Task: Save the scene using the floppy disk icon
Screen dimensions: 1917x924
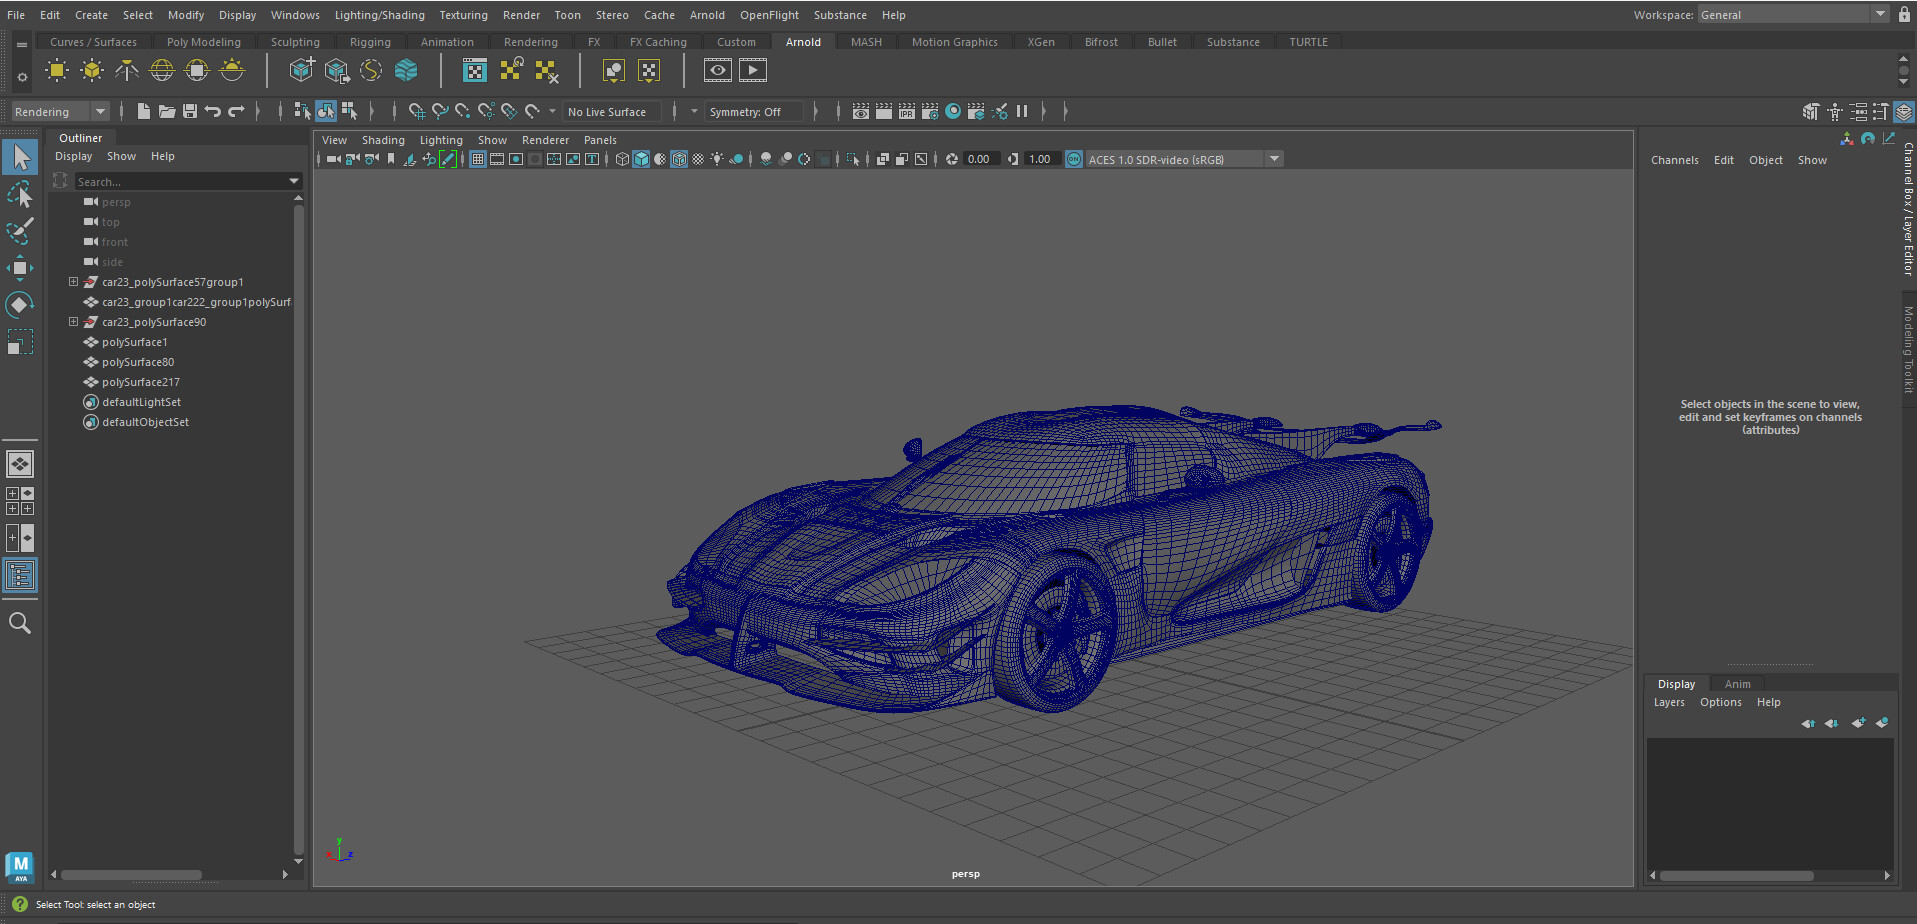Action: click(189, 111)
